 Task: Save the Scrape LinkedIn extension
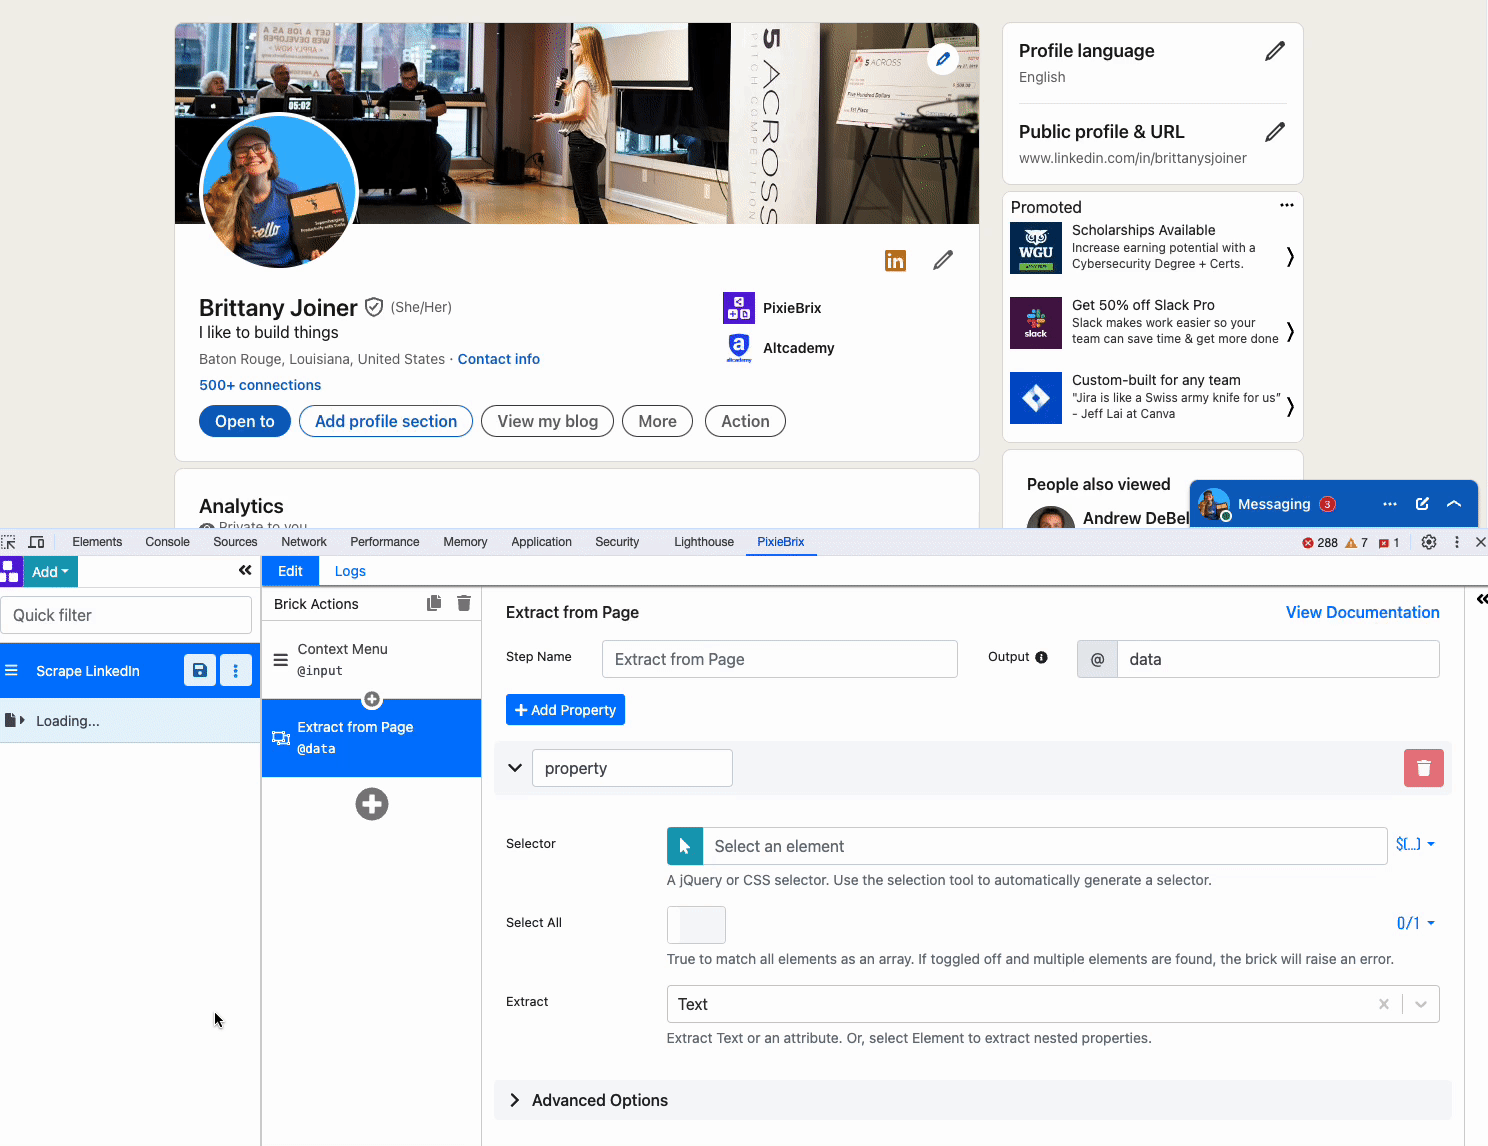pyautogui.click(x=200, y=670)
